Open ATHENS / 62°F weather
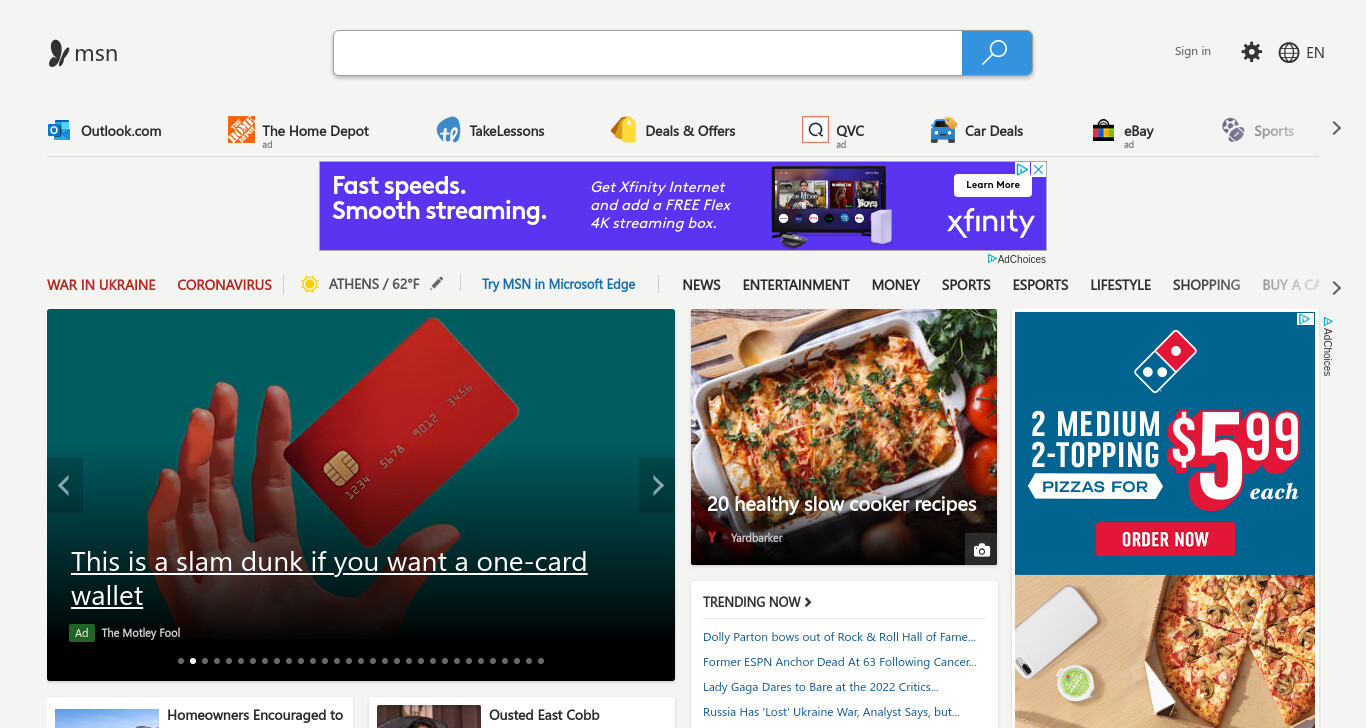This screenshot has height=728, width=1366. point(374,284)
